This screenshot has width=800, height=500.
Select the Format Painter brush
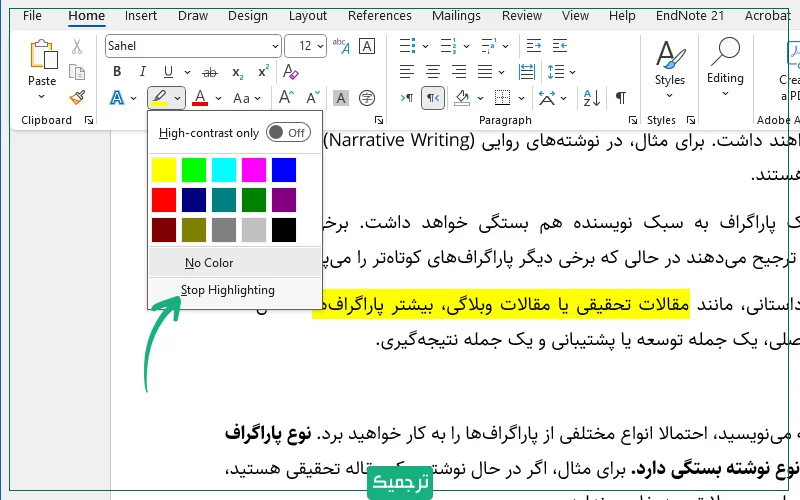(77, 97)
